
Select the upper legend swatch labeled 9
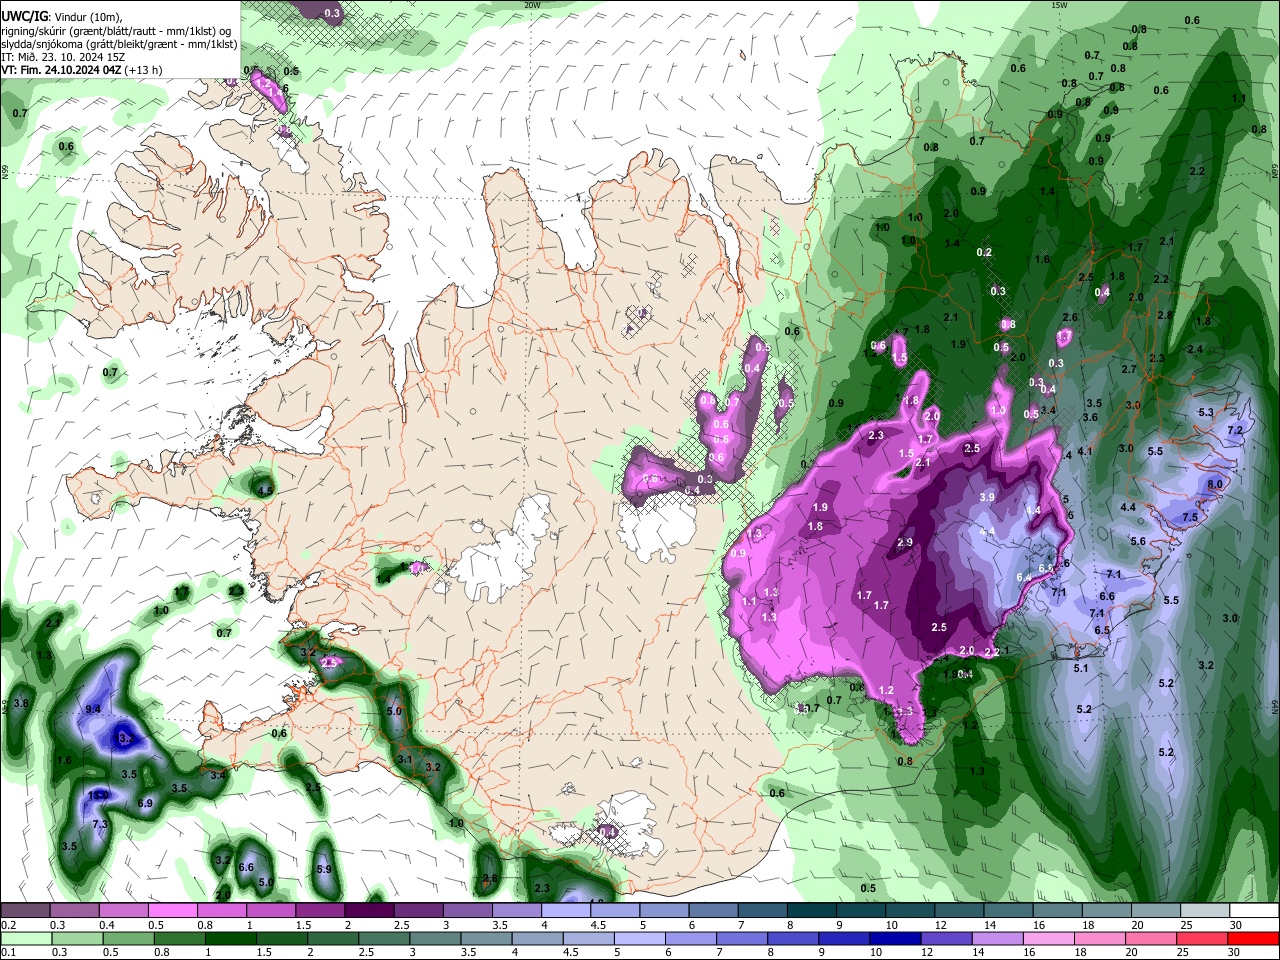(861, 911)
